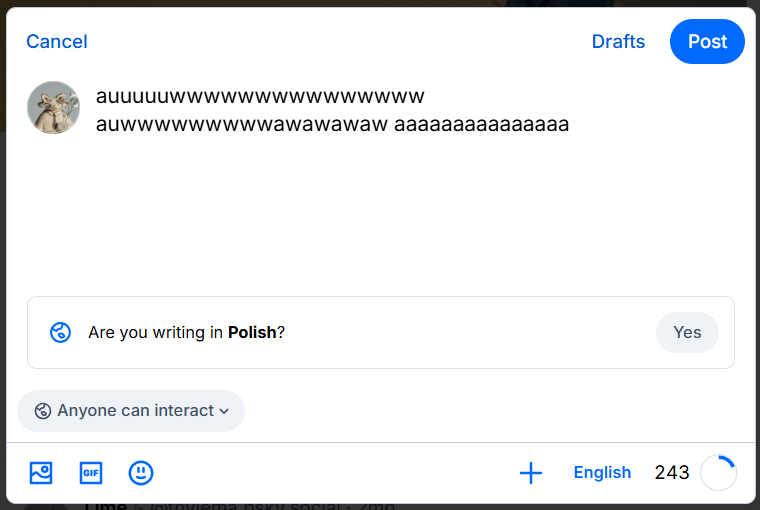Click the profile avatar picture
This screenshot has height=510, width=760.
(53, 107)
